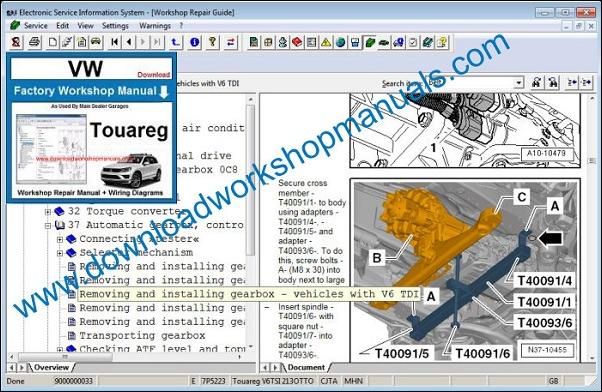Open the View menu
The width and height of the screenshot is (602, 392).
click(85, 26)
